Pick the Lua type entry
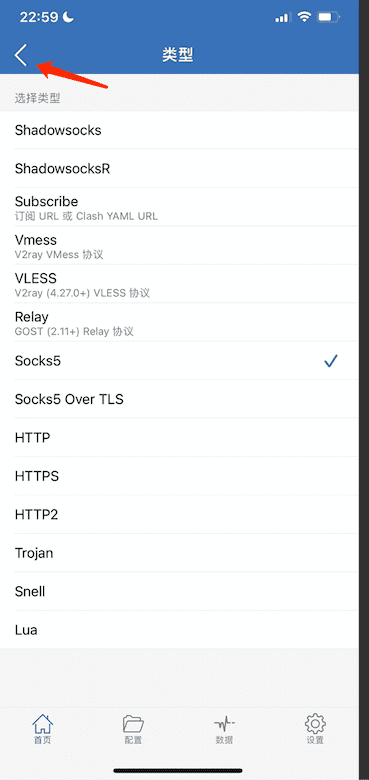The width and height of the screenshot is (369, 780). [179, 630]
